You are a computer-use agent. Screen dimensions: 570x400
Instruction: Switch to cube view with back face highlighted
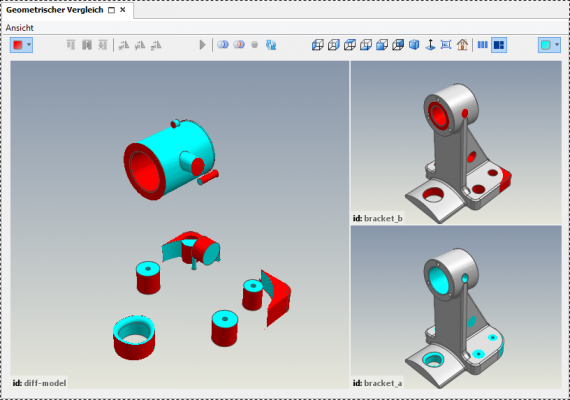pyautogui.click(x=398, y=45)
